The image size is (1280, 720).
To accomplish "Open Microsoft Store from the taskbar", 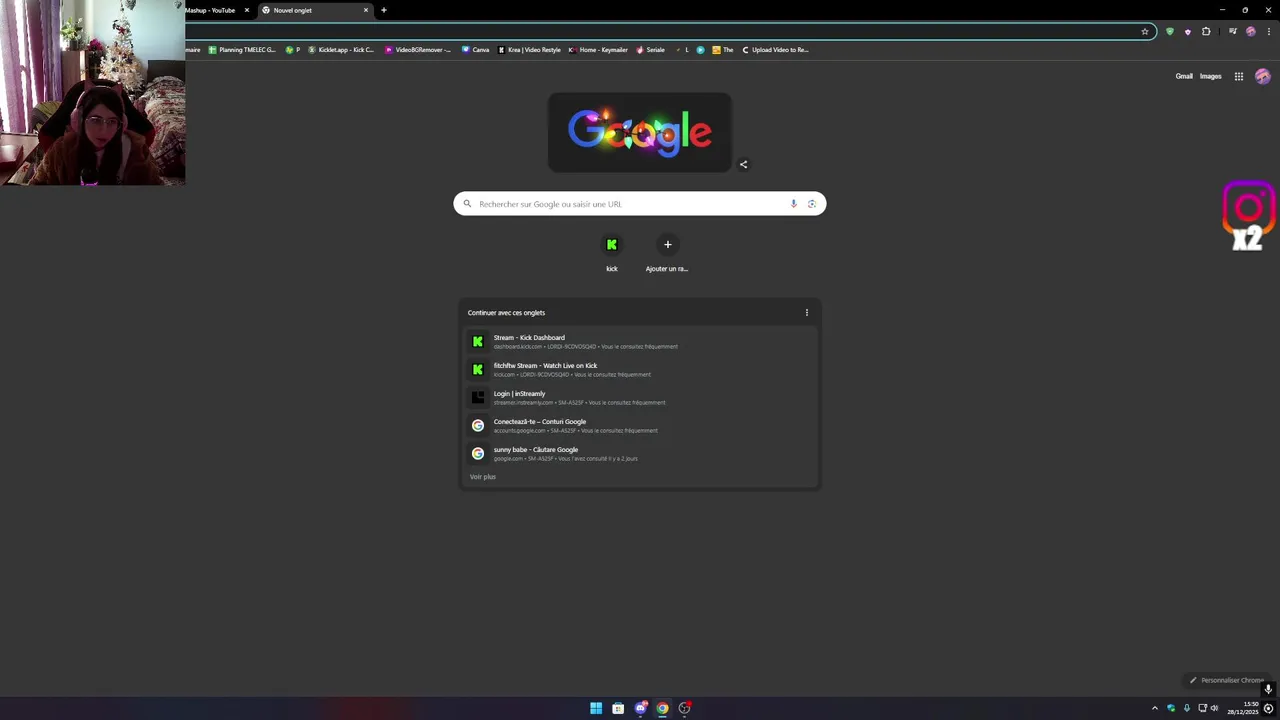I will pyautogui.click(x=618, y=708).
